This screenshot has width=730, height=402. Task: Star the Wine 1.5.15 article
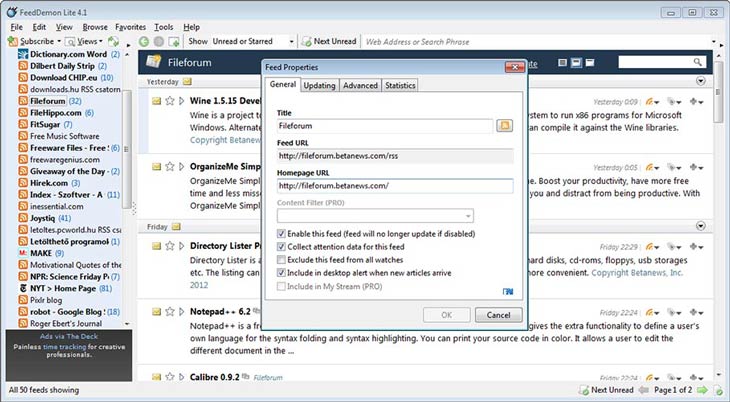click(x=170, y=101)
